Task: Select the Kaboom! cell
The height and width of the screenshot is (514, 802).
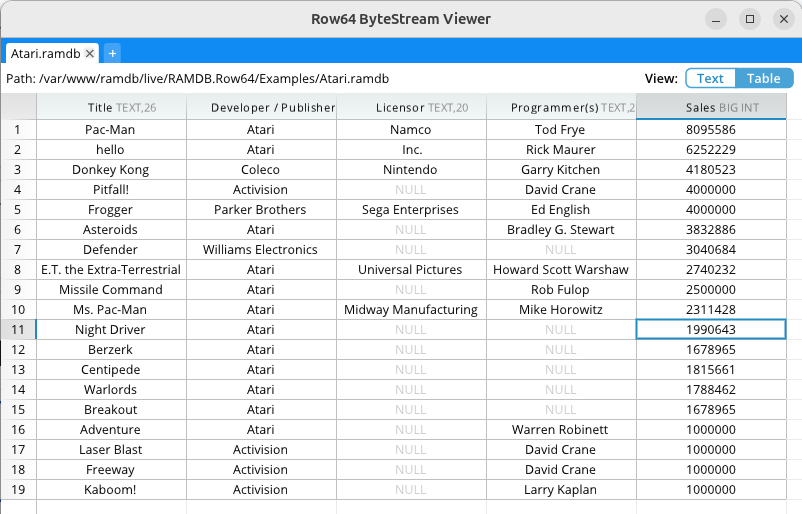Action: coord(112,489)
